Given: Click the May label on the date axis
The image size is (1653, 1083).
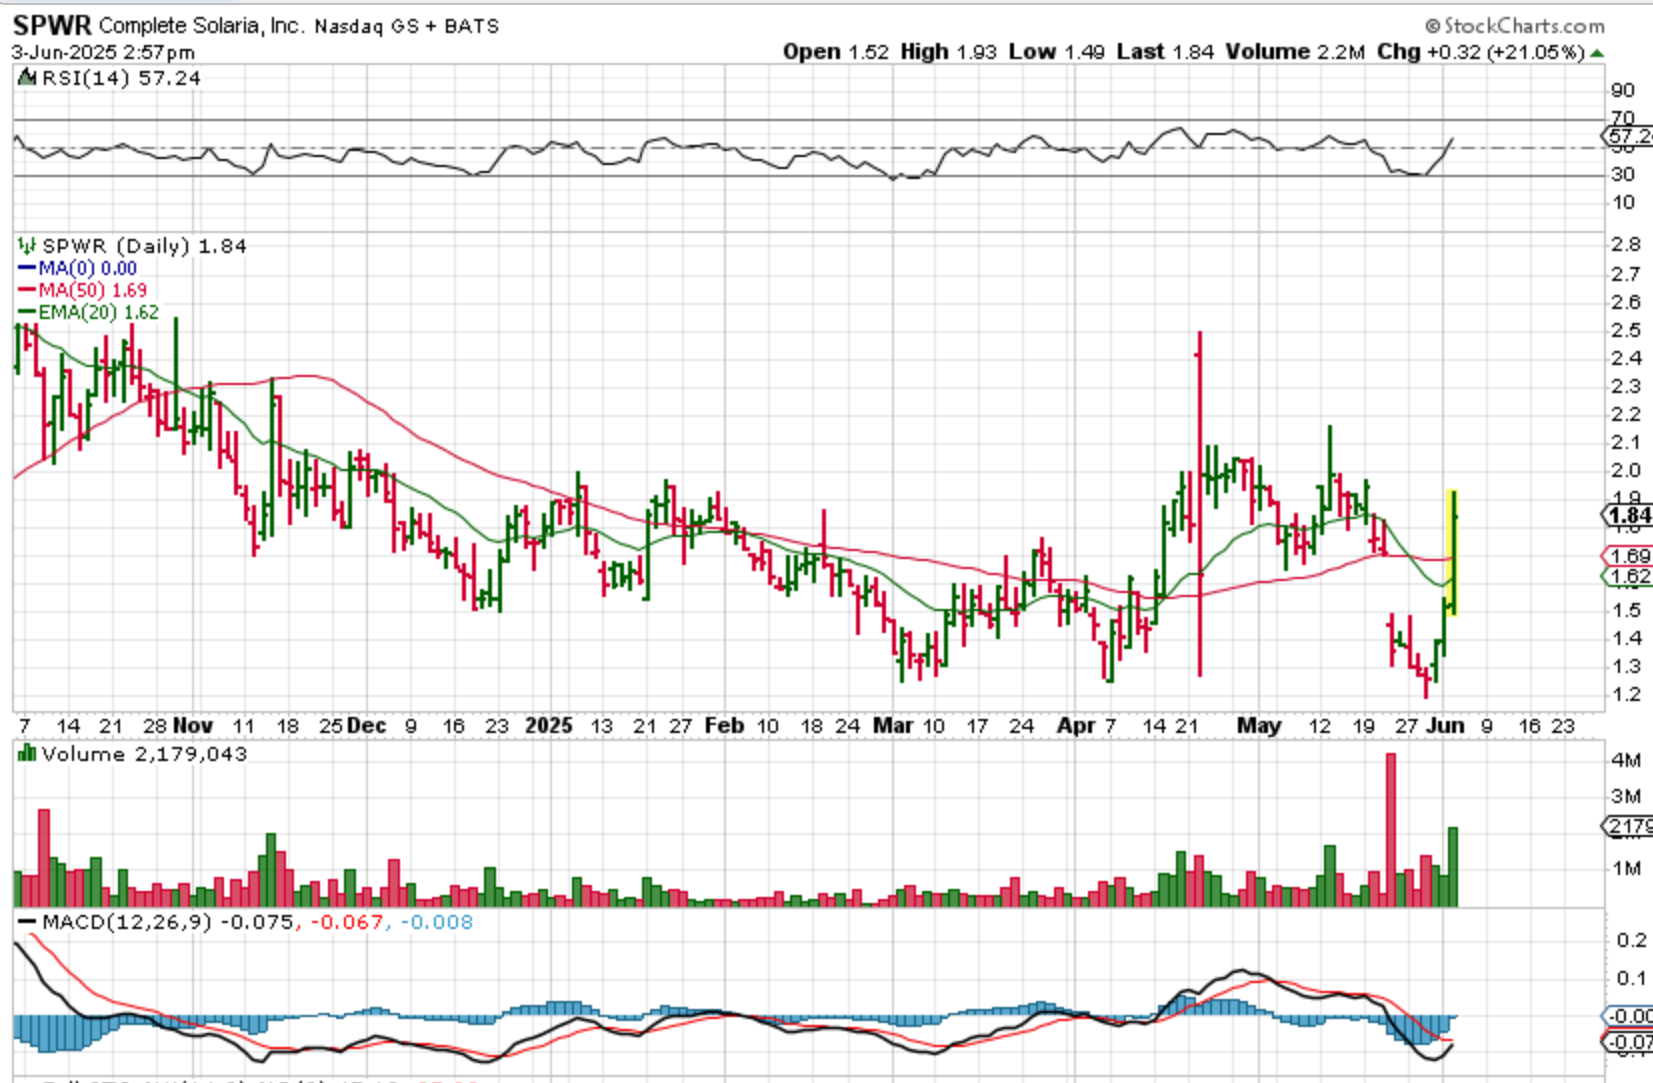Looking at the screenshot, I should click(1259, 726).
